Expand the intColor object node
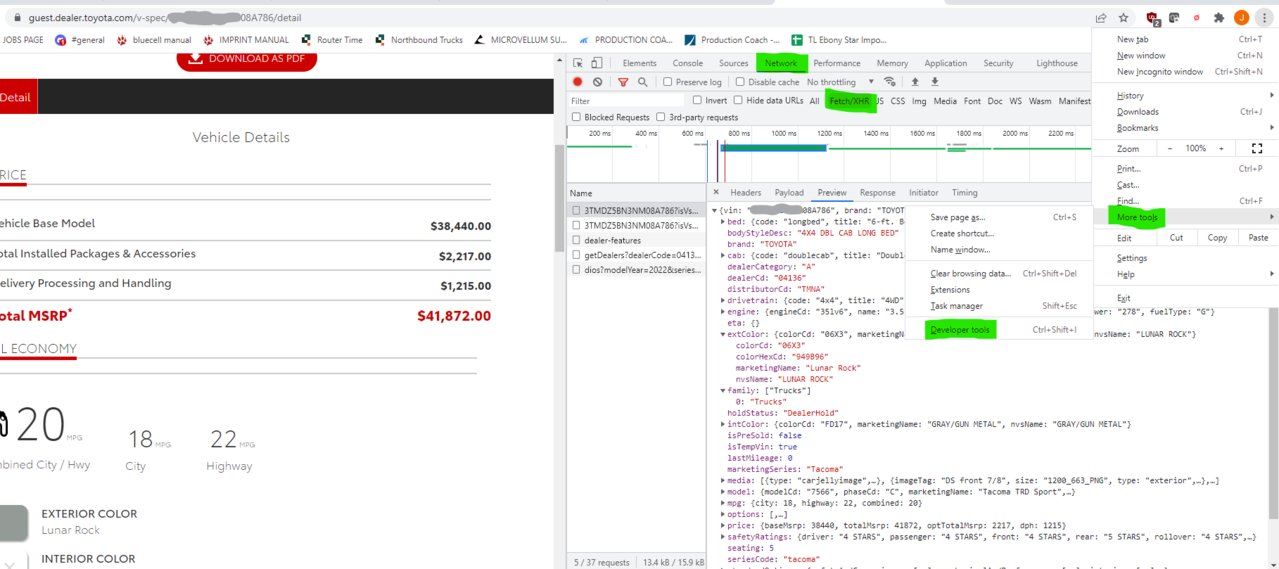Screen dimensions: 1279x569 722,424
